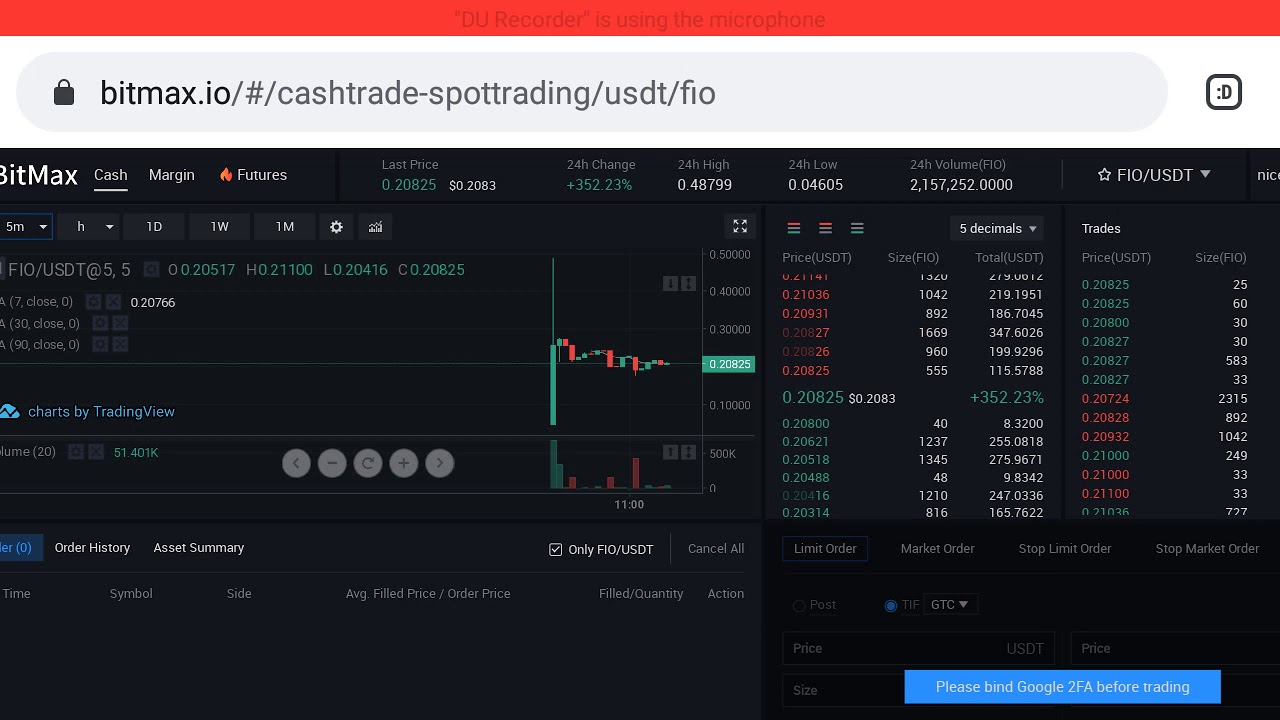Maximize the main price chart pane
This screenshot has width=1280, height=720.
689,284
